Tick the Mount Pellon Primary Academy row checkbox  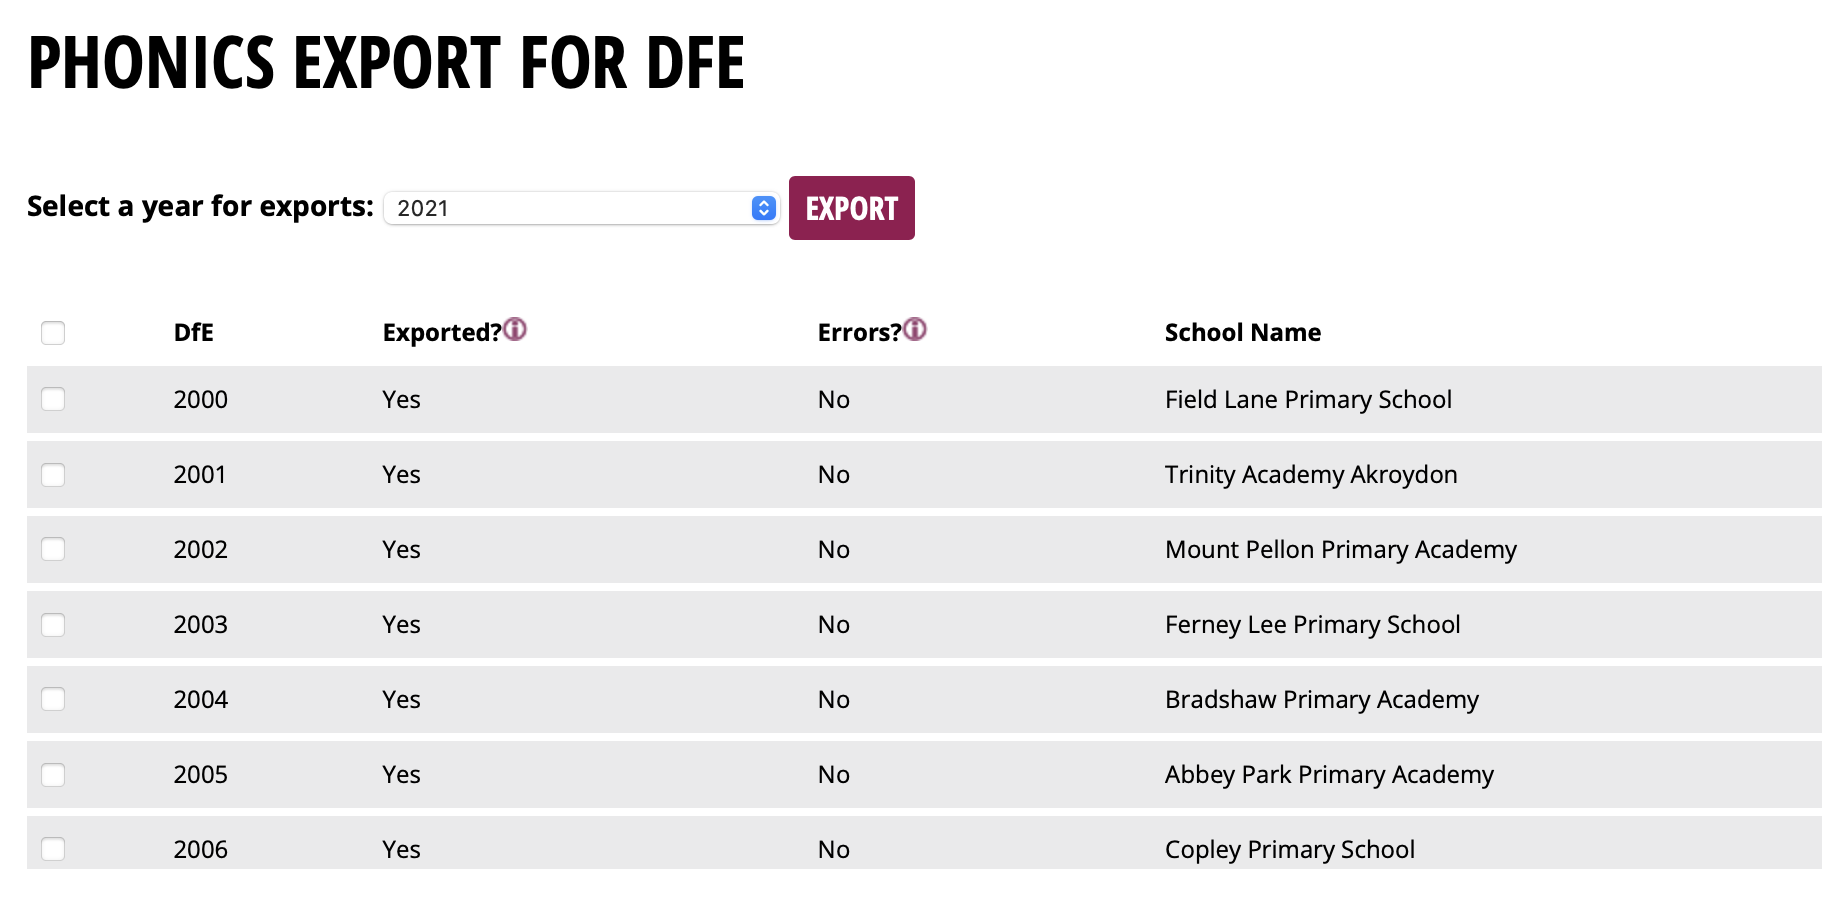coord(53,549)
